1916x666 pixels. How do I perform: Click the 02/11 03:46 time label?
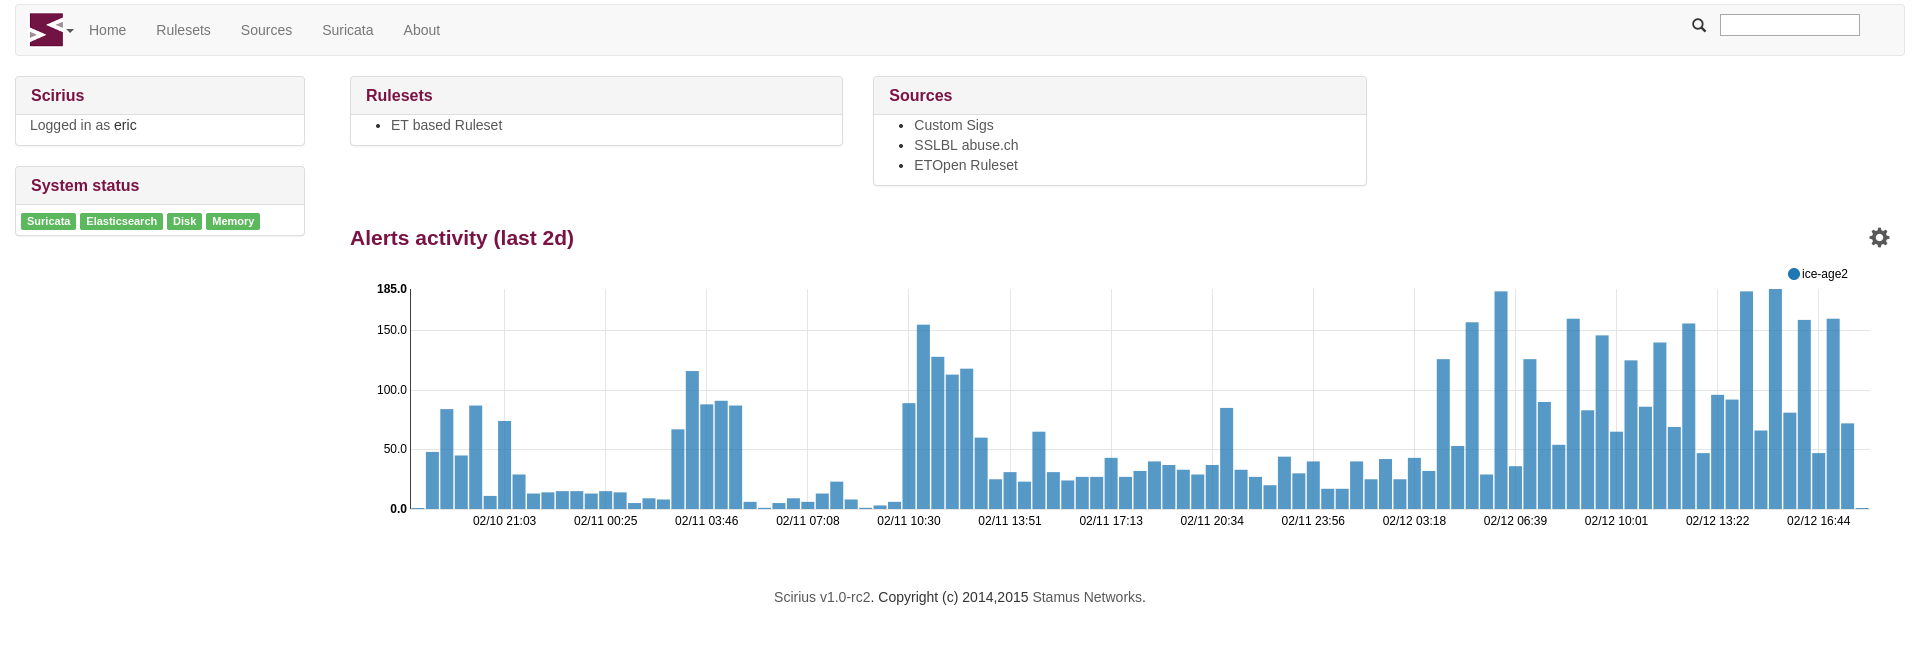pos(706,521)
